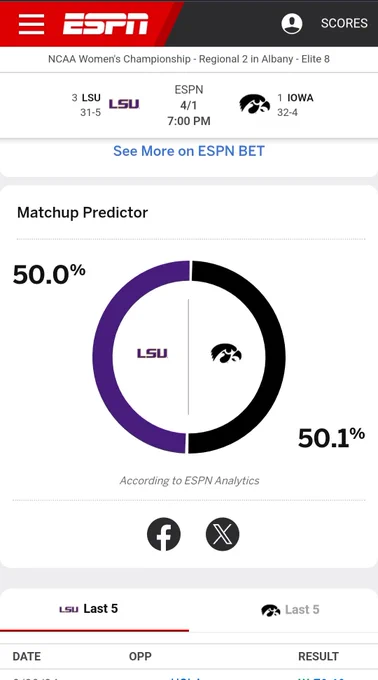Tap the ESPN logo
The width and height of the screenshot is (378, 680).
tap(105, 23)
